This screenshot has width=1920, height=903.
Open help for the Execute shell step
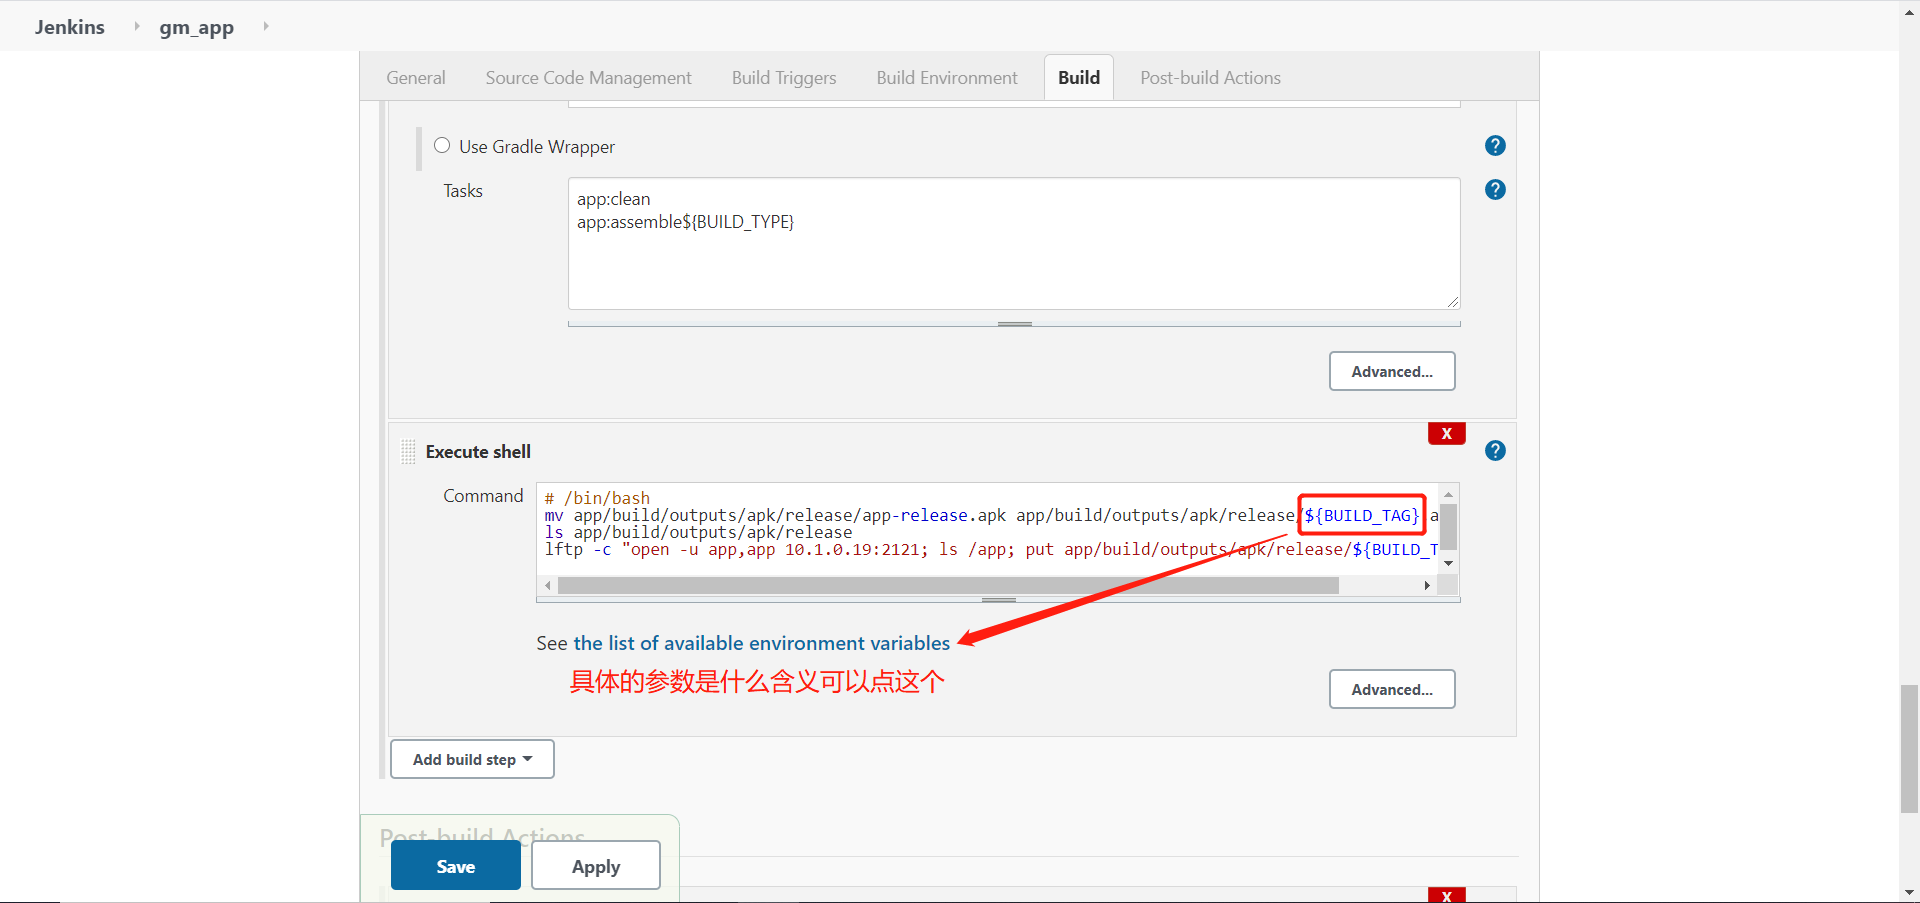pos(1495,450)
